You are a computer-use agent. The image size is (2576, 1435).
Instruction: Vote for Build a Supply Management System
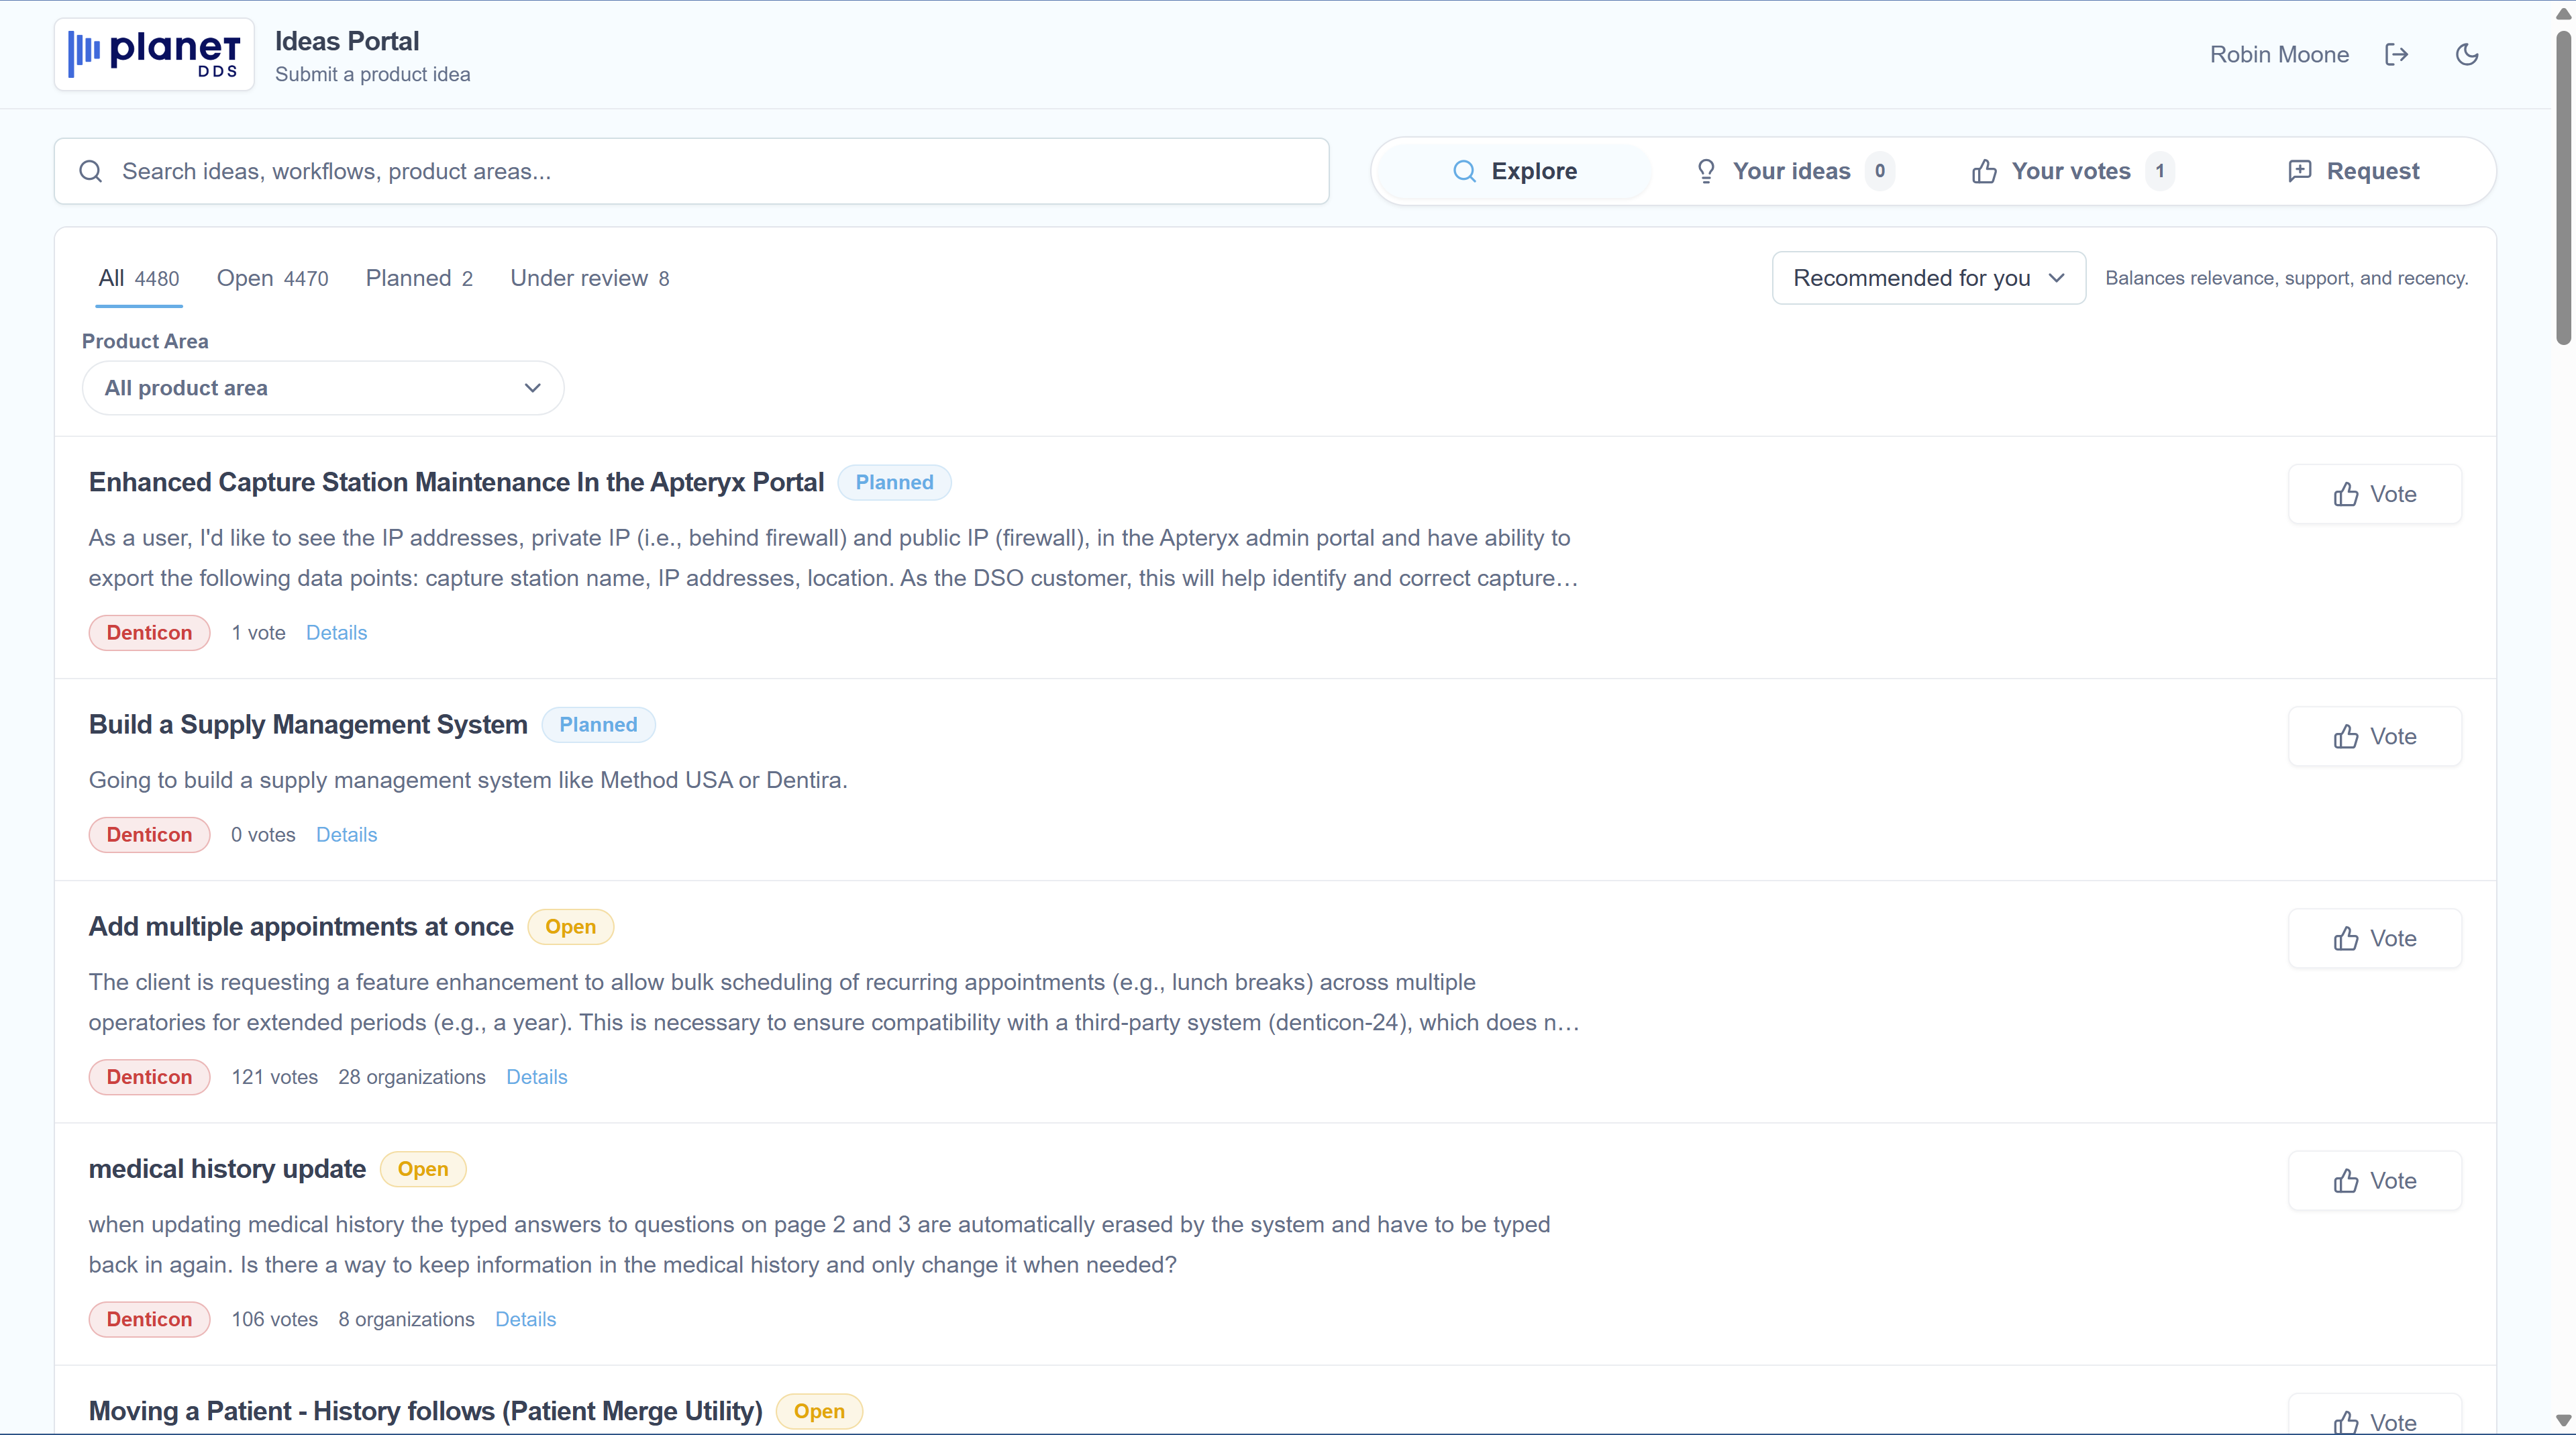[x=2374, y=736]
